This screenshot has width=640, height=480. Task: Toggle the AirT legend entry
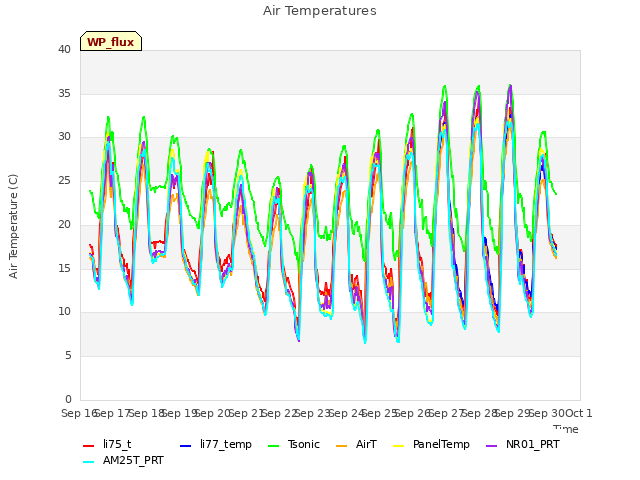pyautogui.click(x=356, y=444)
